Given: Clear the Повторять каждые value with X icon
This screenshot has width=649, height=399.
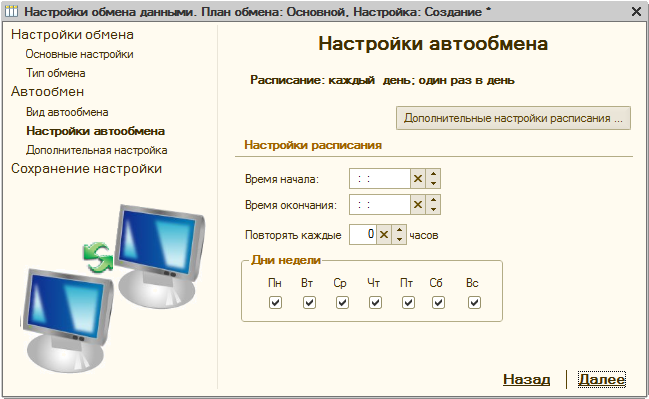Looking at the screenshot, I should [x=384, y=234].
